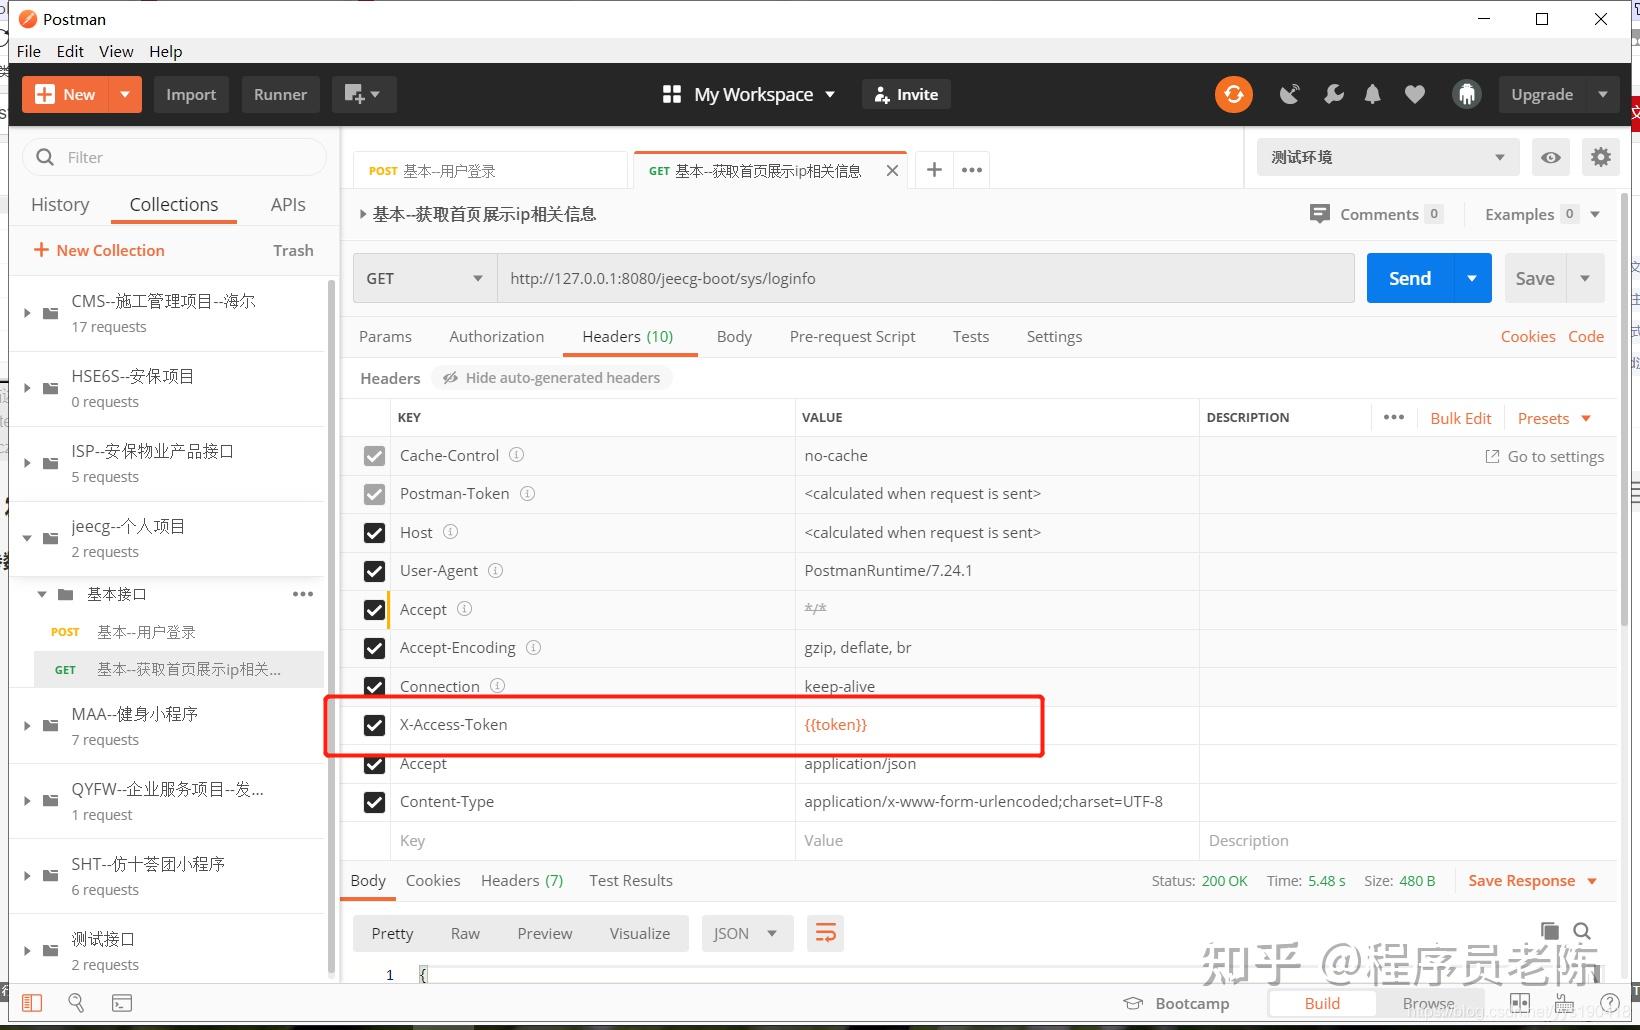Uncheck the Host header checkbox
Image resolution: width=1640 pixels, height=1030 pixels.
(374, 533)
